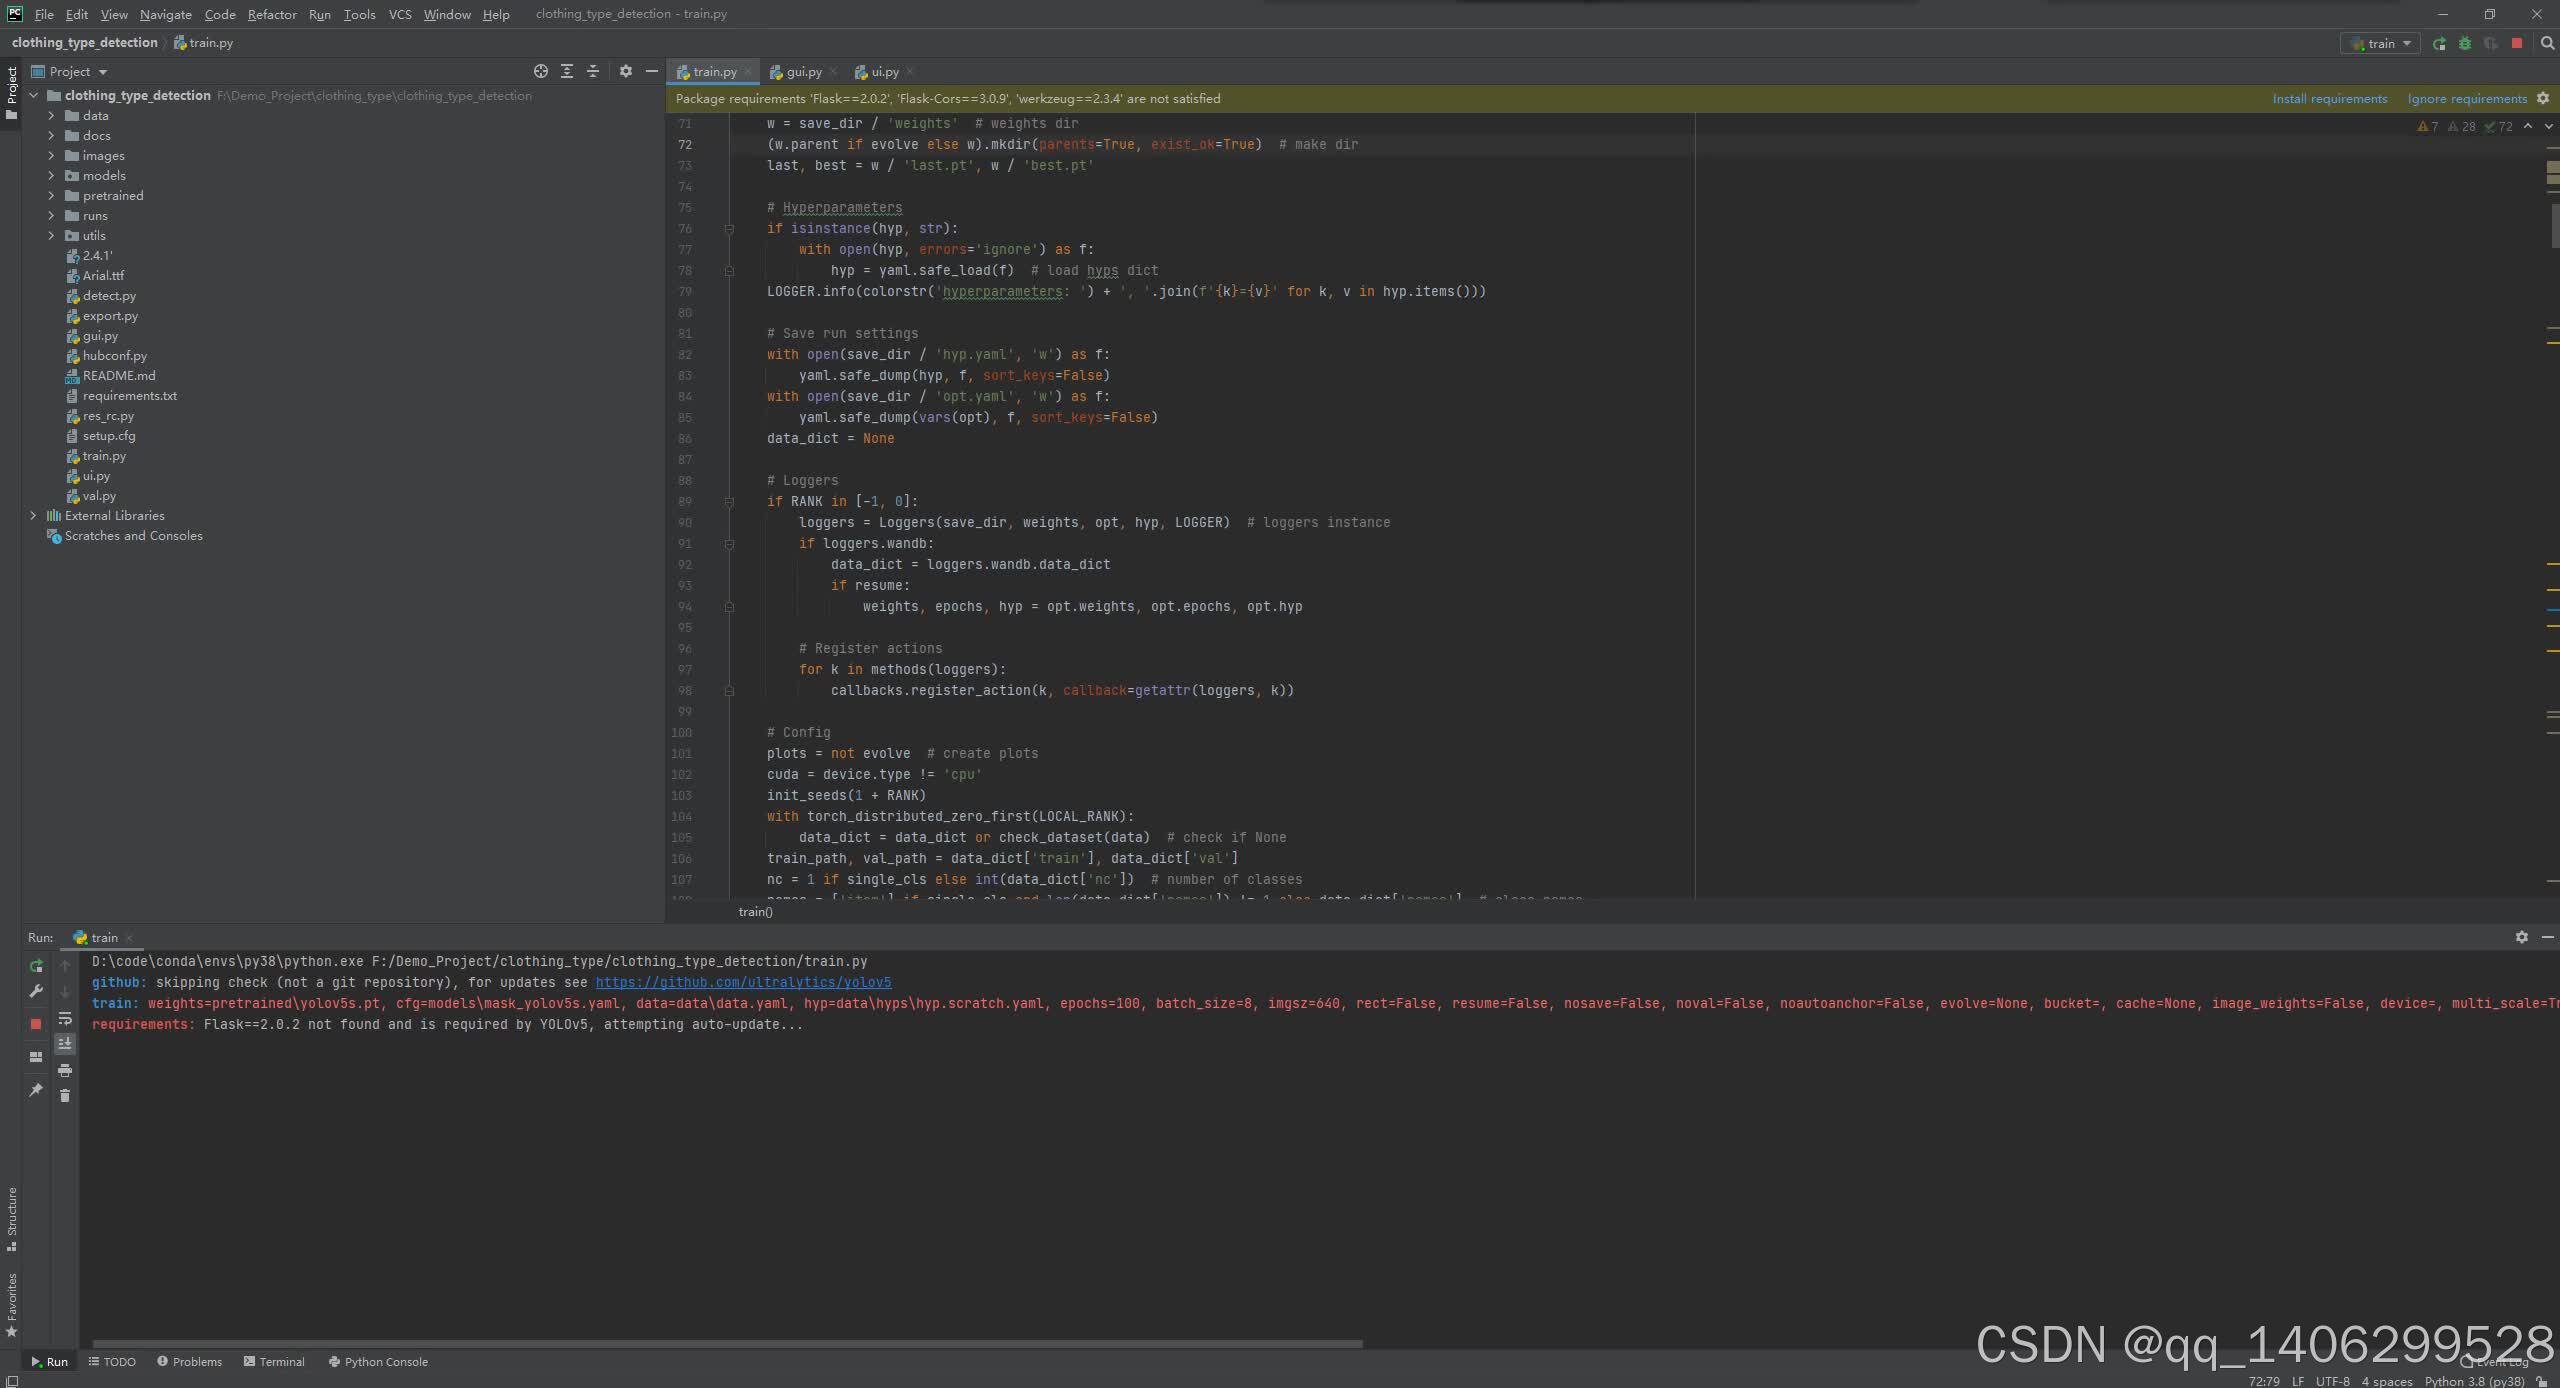
Task: Click the Run console horizontal scrollbar
Action: (x=727, y=1343)
